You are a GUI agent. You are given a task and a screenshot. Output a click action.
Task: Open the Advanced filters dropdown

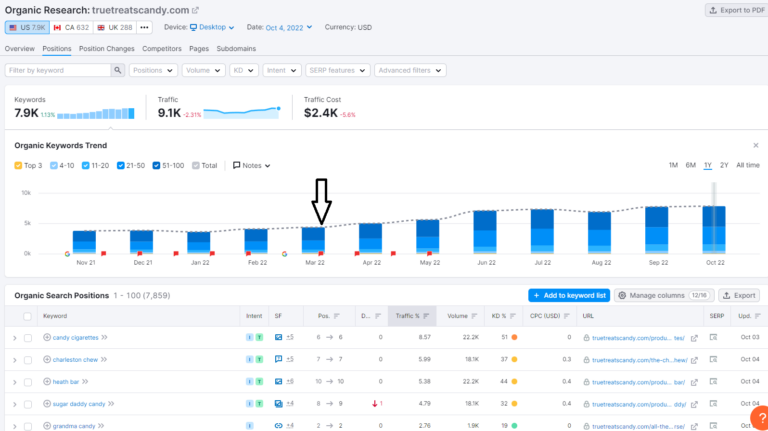coord(410,71)
